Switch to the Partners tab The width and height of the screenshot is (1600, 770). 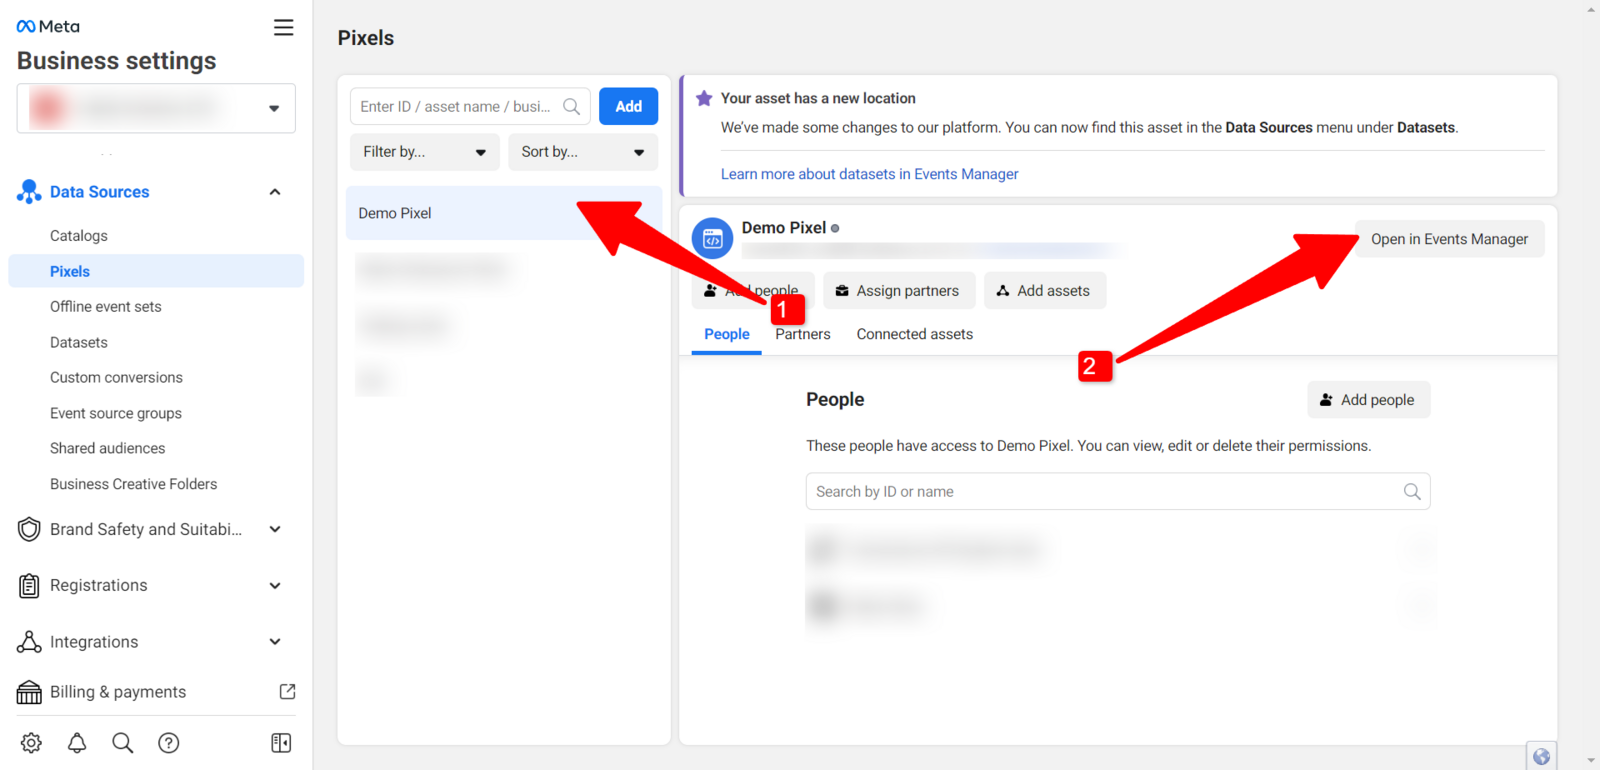803,335
